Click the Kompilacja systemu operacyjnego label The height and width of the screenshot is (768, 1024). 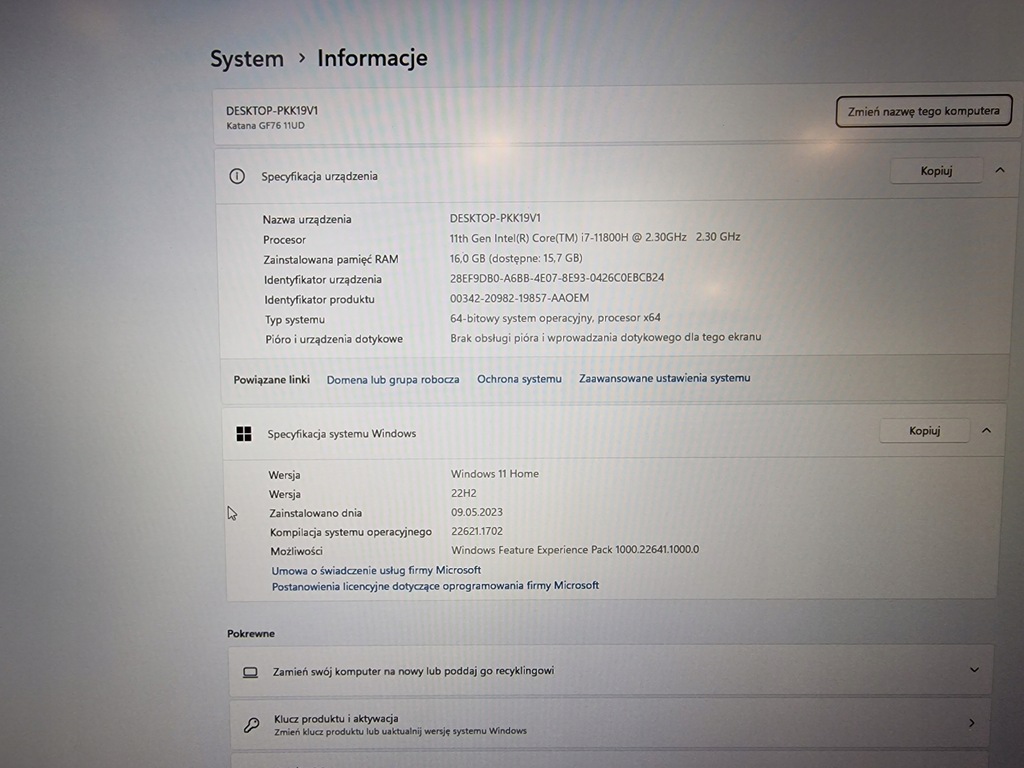[x=351, y=532]
